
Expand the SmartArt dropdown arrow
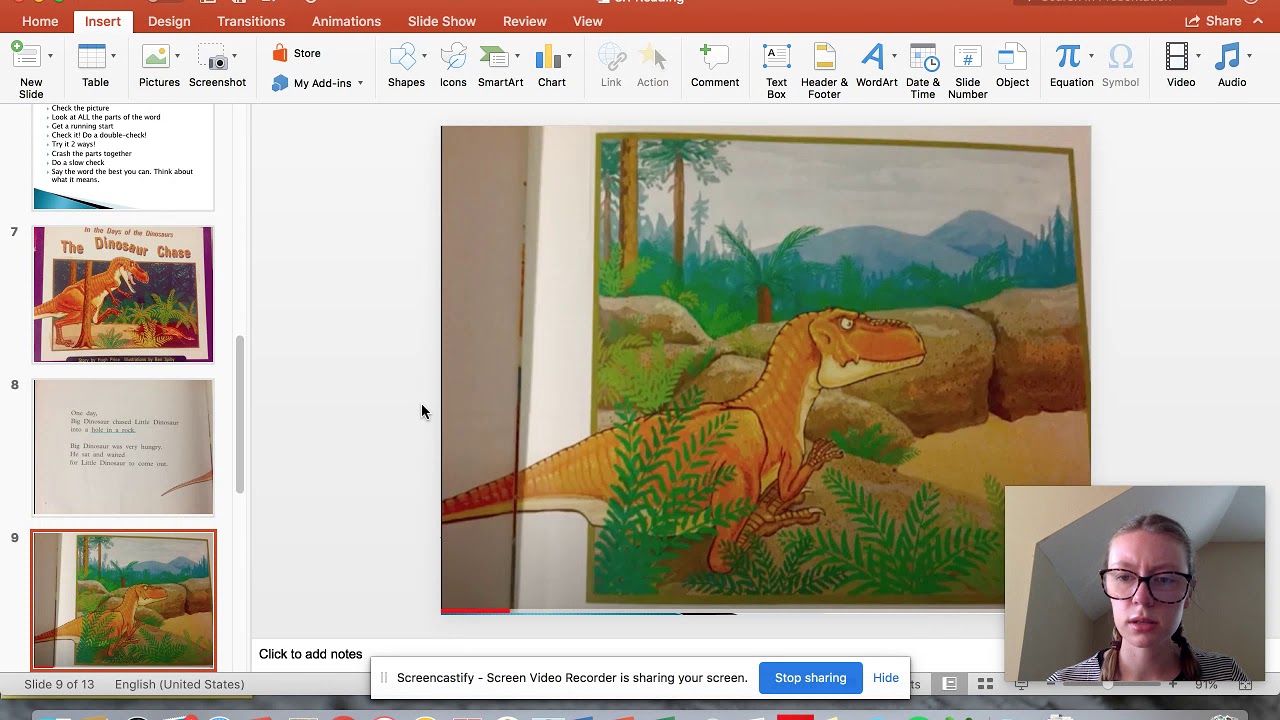[x=517, y=56]
